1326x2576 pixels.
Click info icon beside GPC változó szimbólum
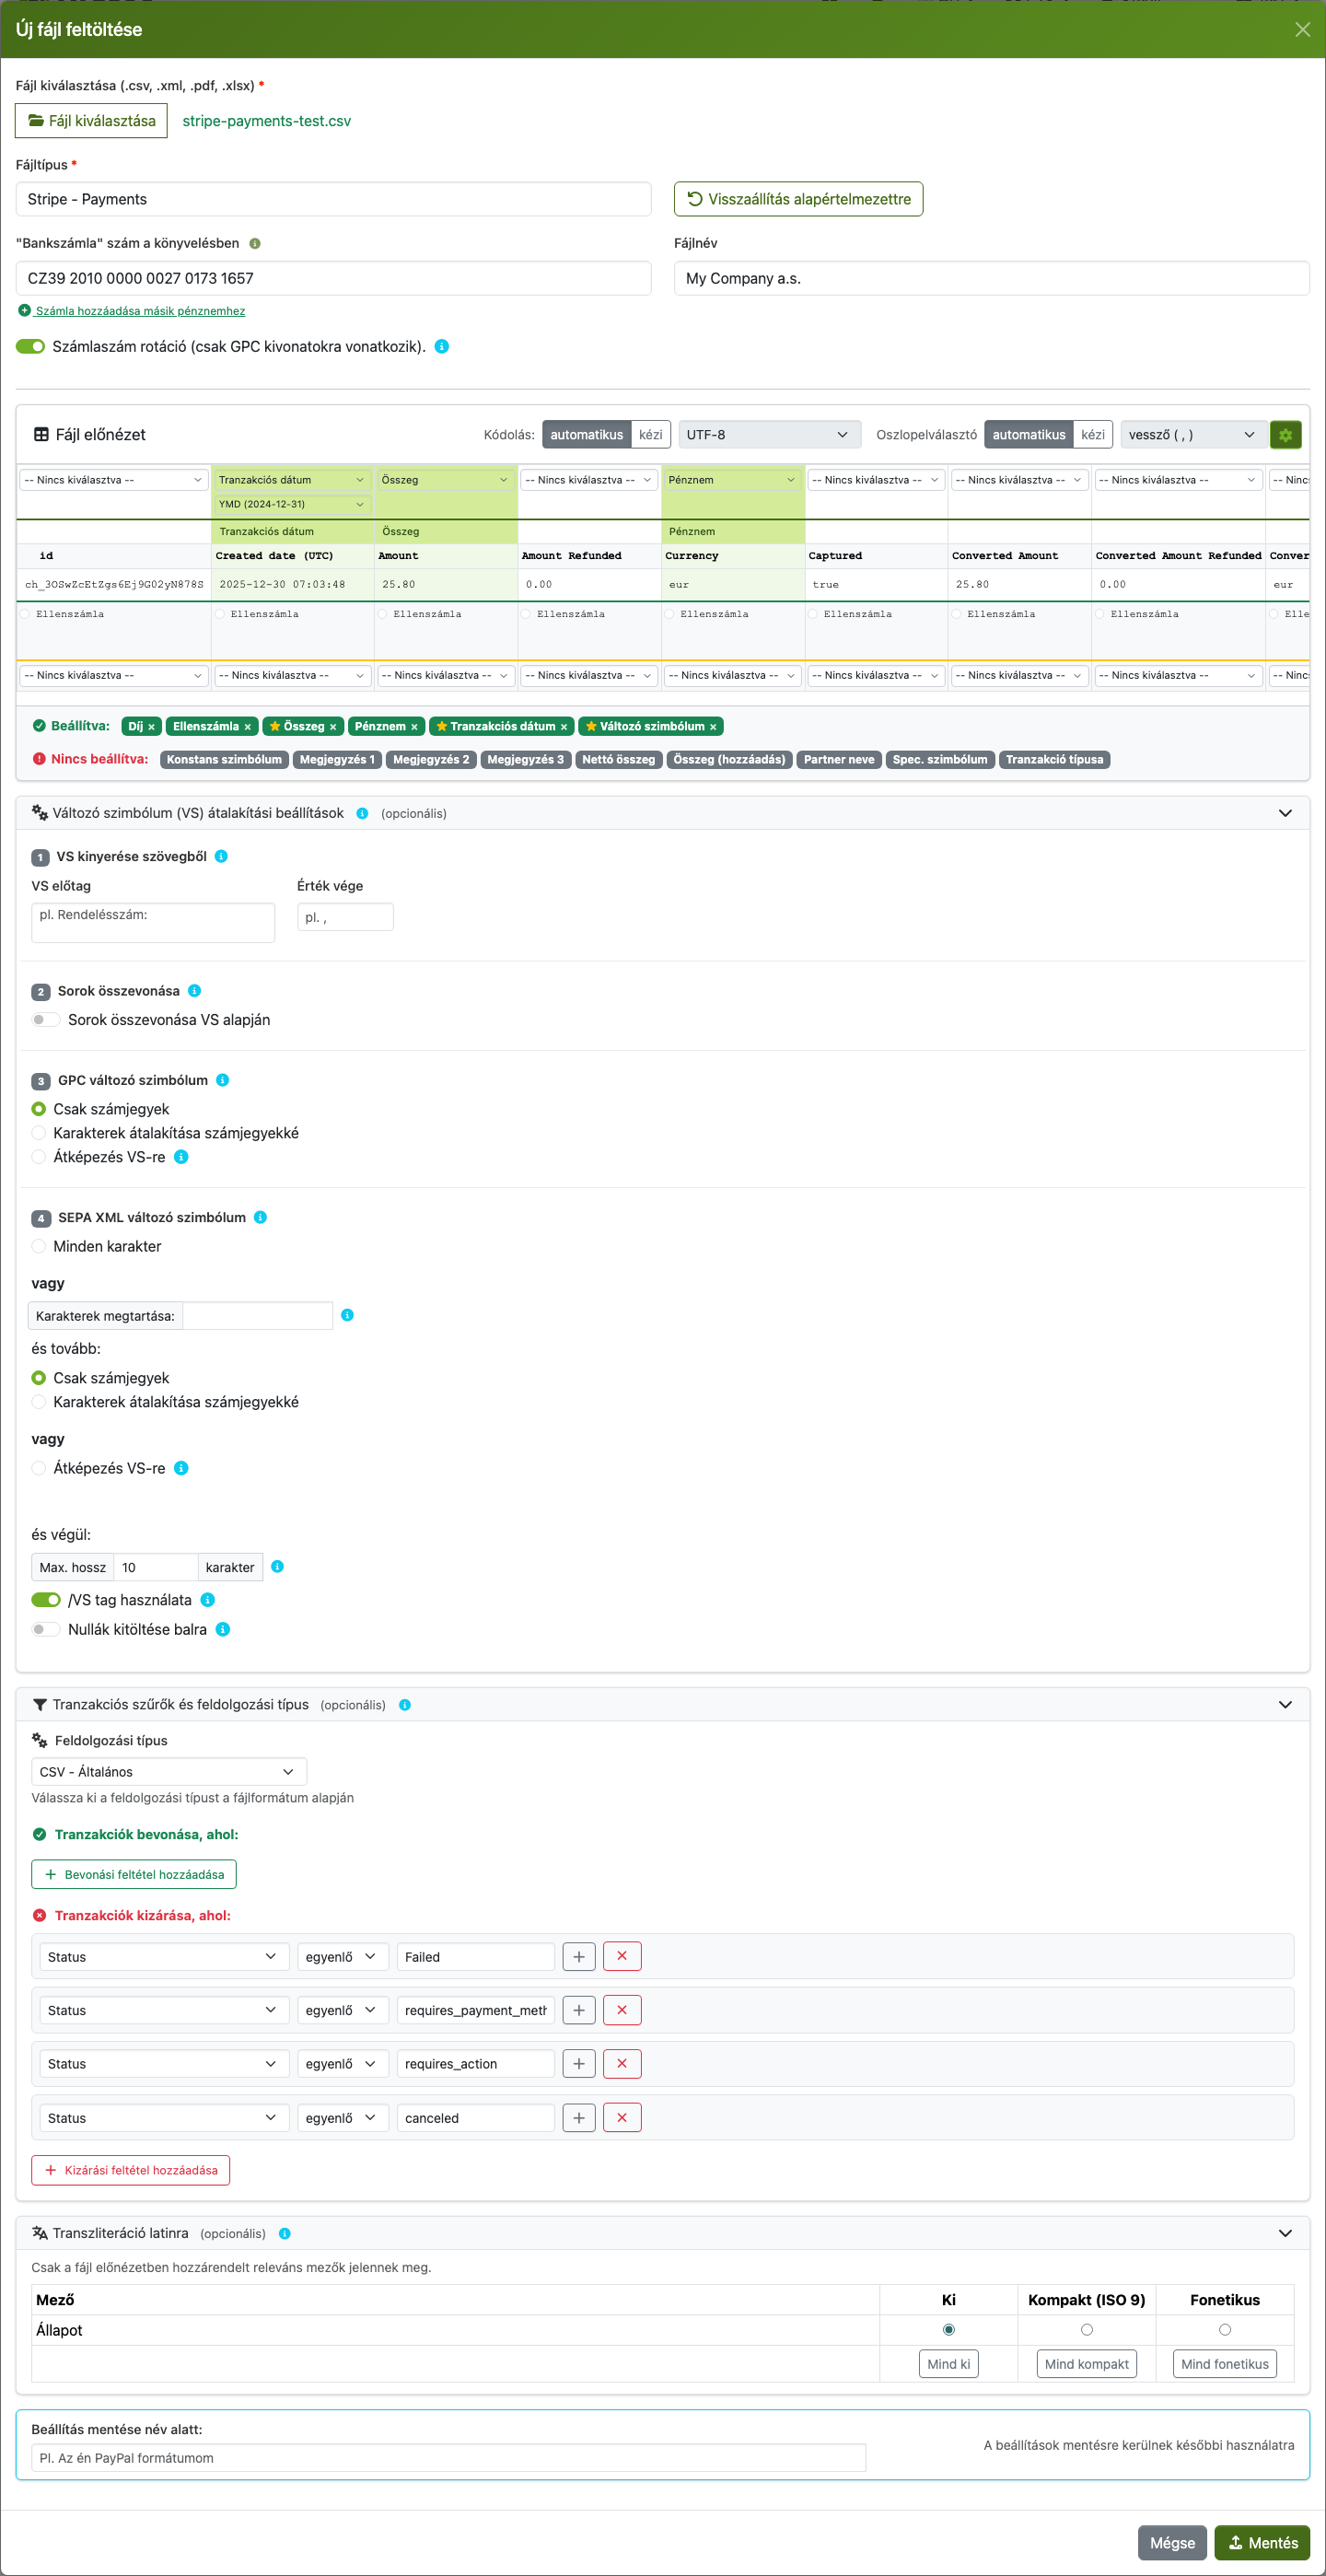(223, 1080)
